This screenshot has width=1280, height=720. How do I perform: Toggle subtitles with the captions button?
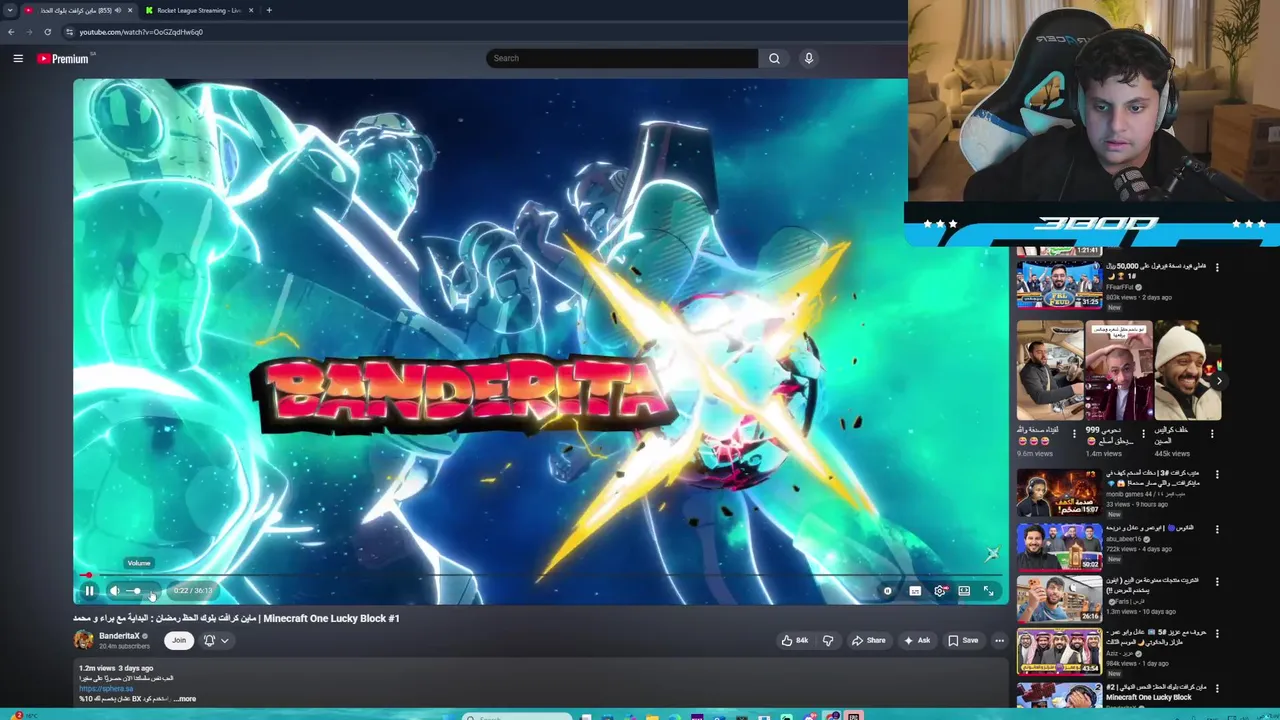click(915, 591)
